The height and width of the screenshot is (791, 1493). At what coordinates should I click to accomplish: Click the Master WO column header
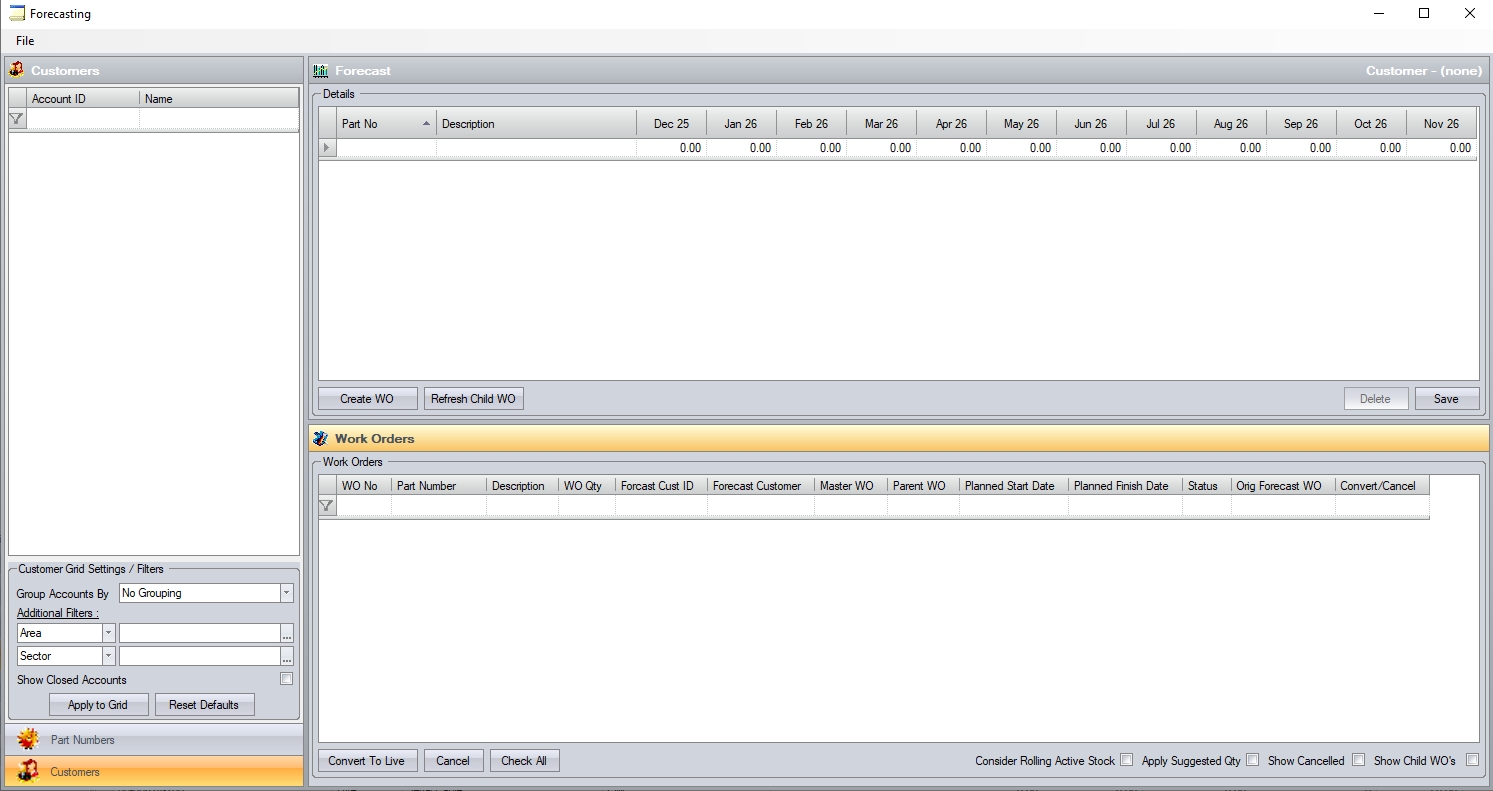(851, 486)
